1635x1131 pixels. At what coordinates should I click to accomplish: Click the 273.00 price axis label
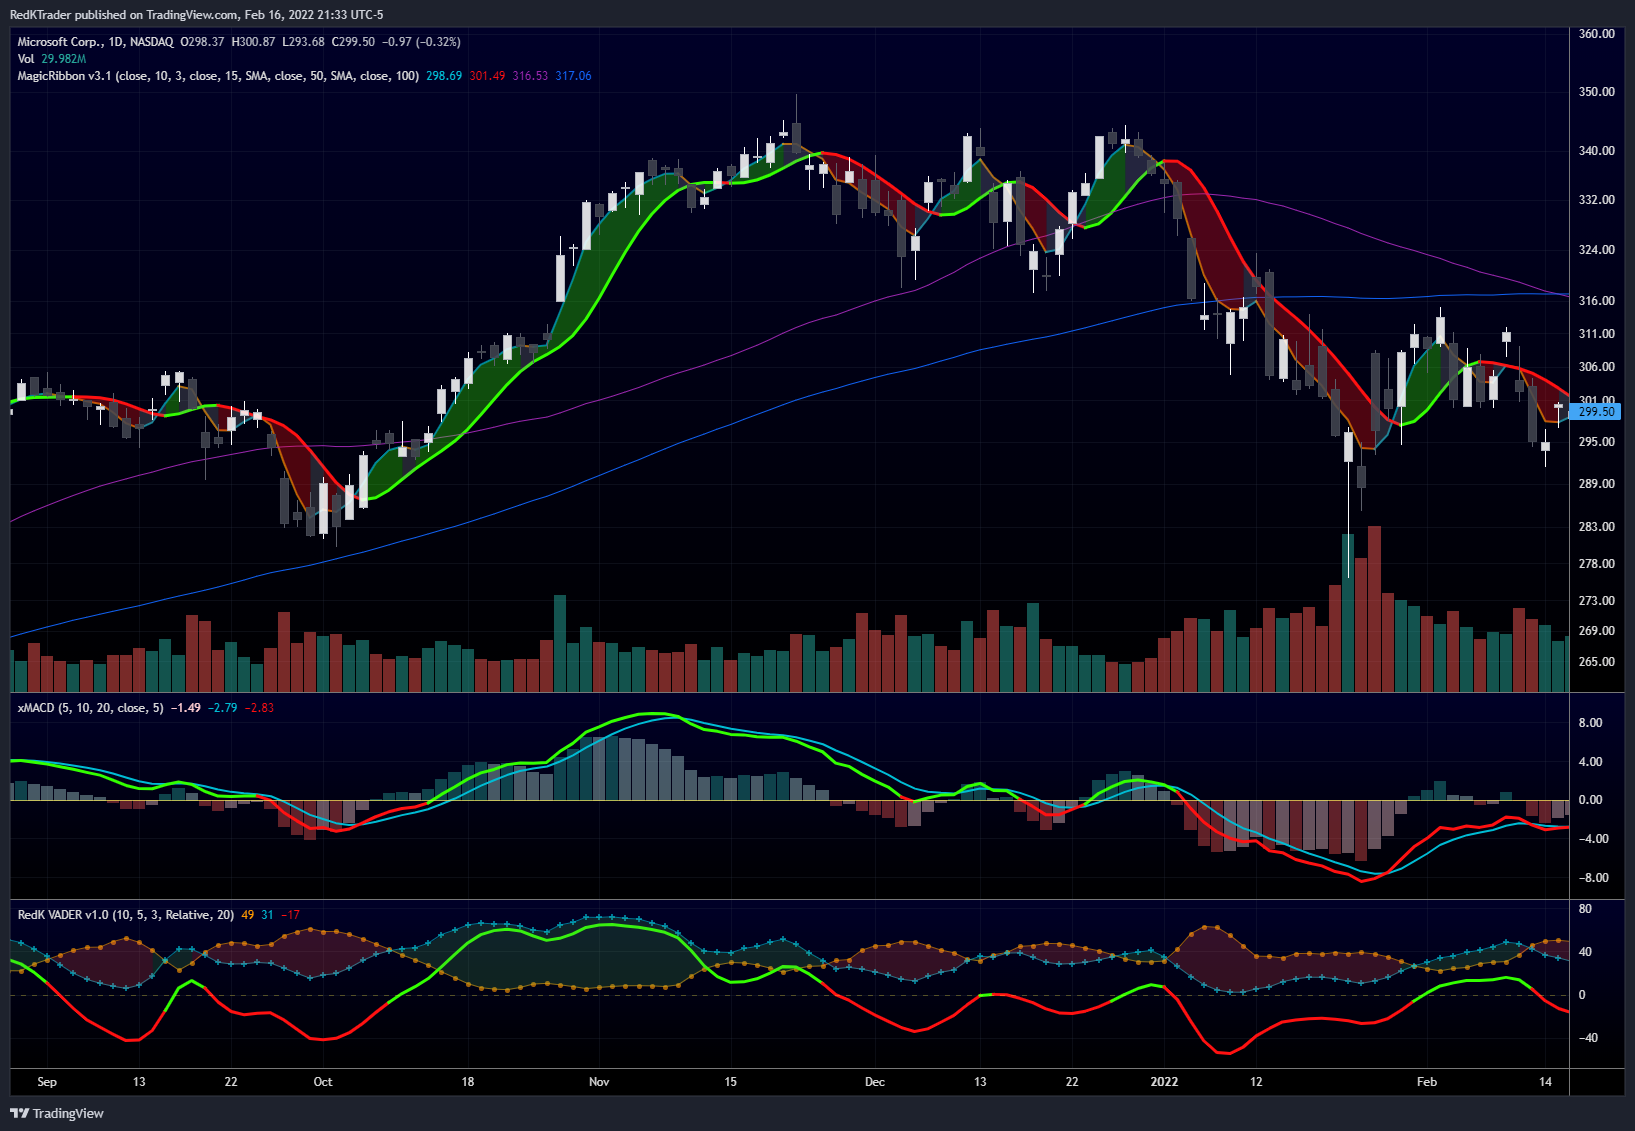point(1596,601)
